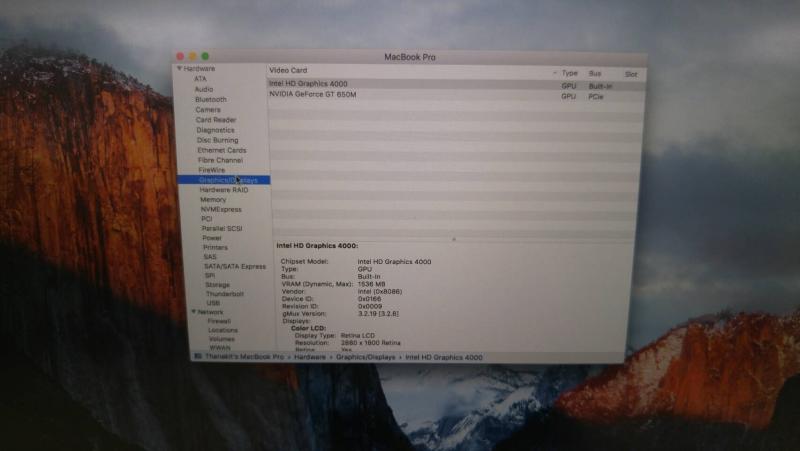800x451 pixels.
Task: Open Card Reader information
Action: coord(216,120)
